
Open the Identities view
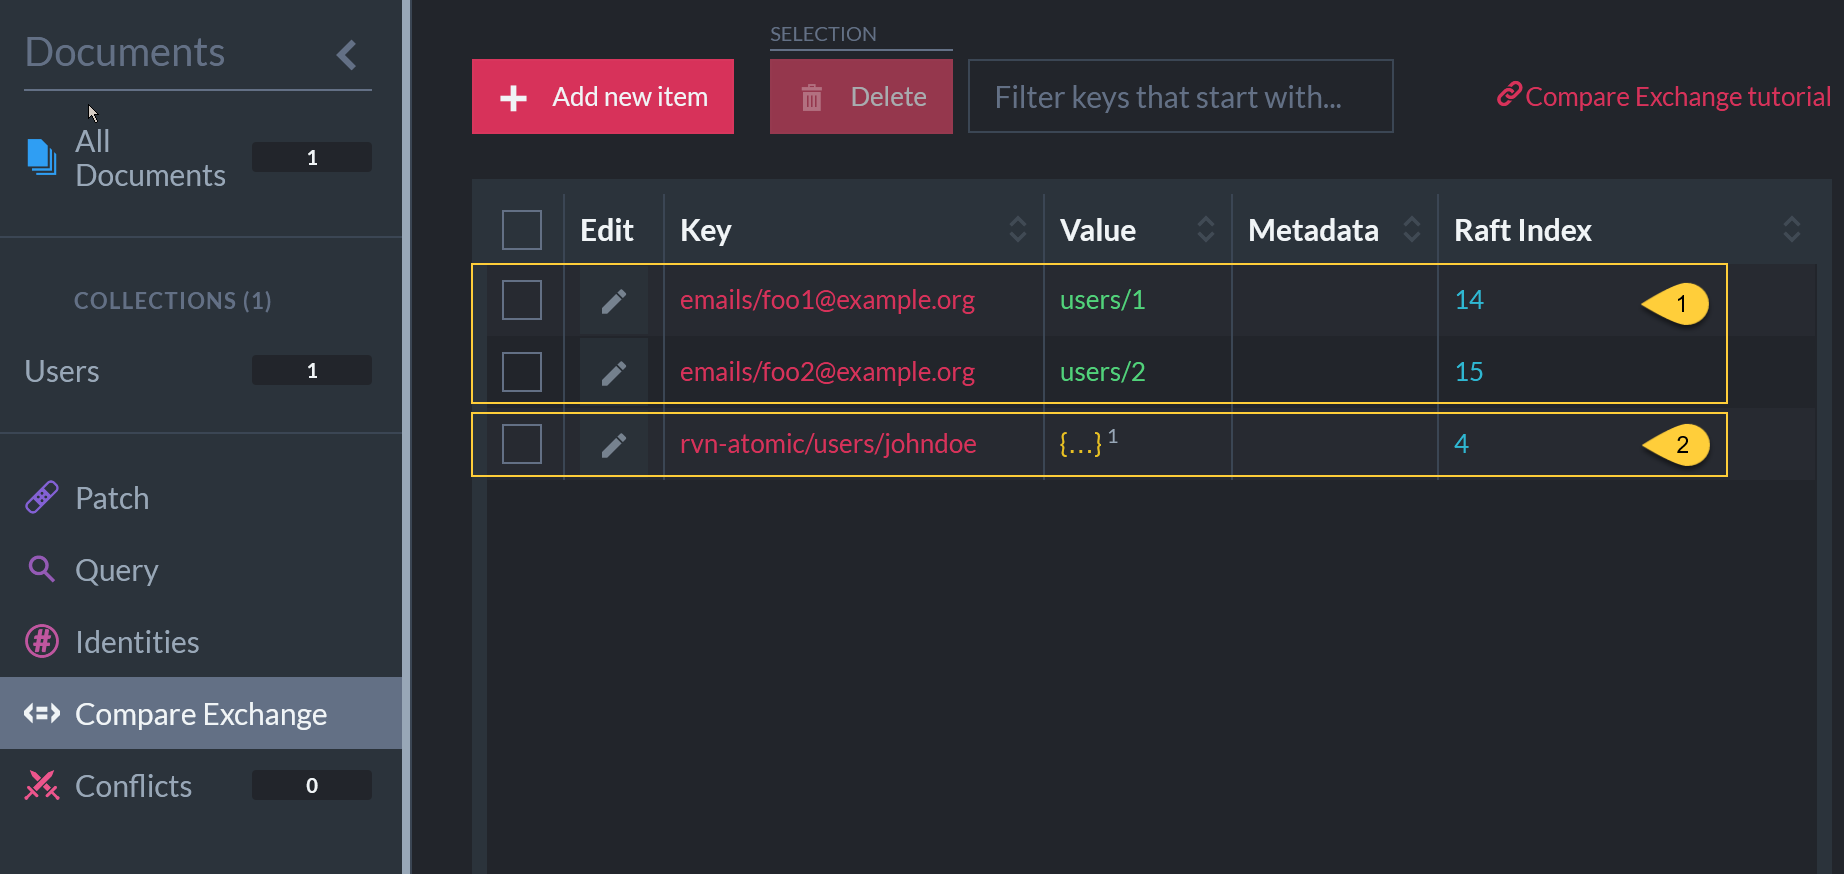[x=137, y=642]
